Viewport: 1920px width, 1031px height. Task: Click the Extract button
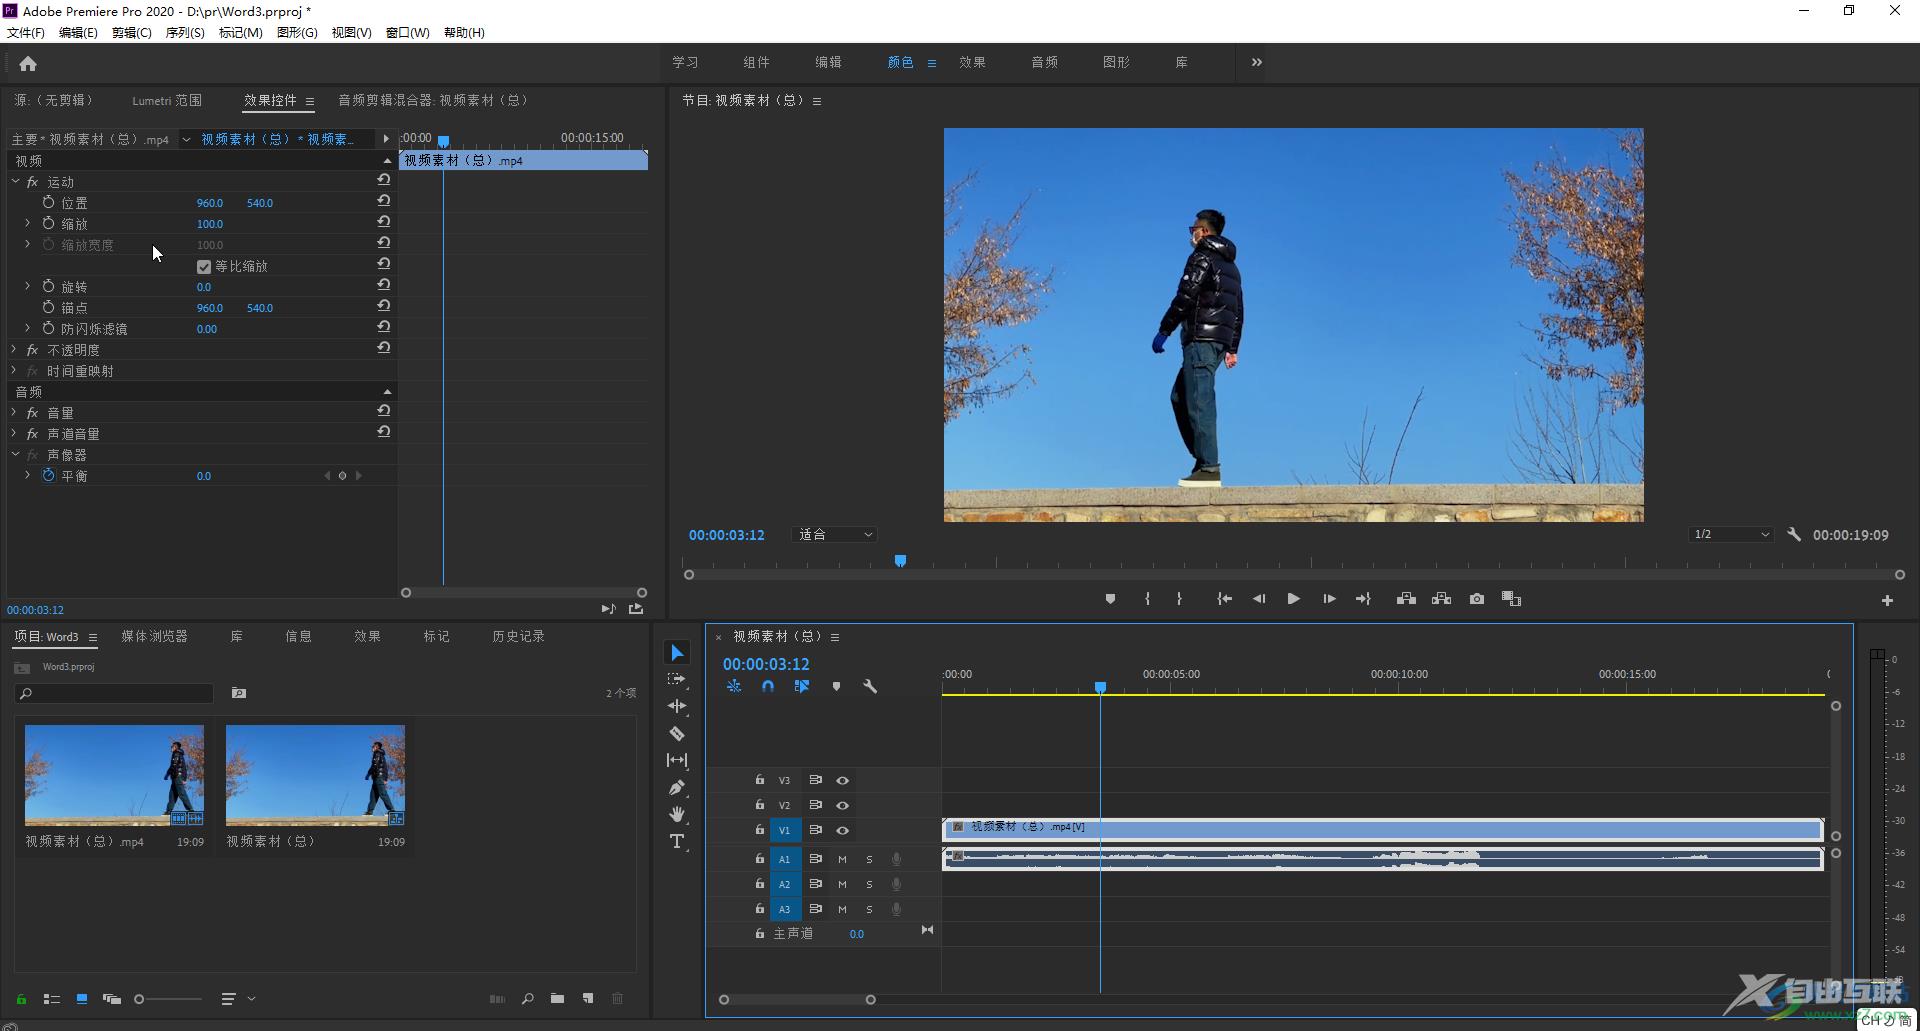click(x=1441, y=599)
